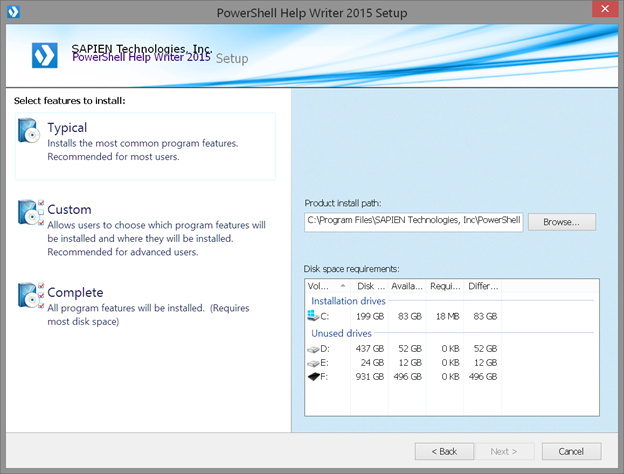Click the F: external drive icon
This screenshot has width=624, height=474.
pos(314,376)
